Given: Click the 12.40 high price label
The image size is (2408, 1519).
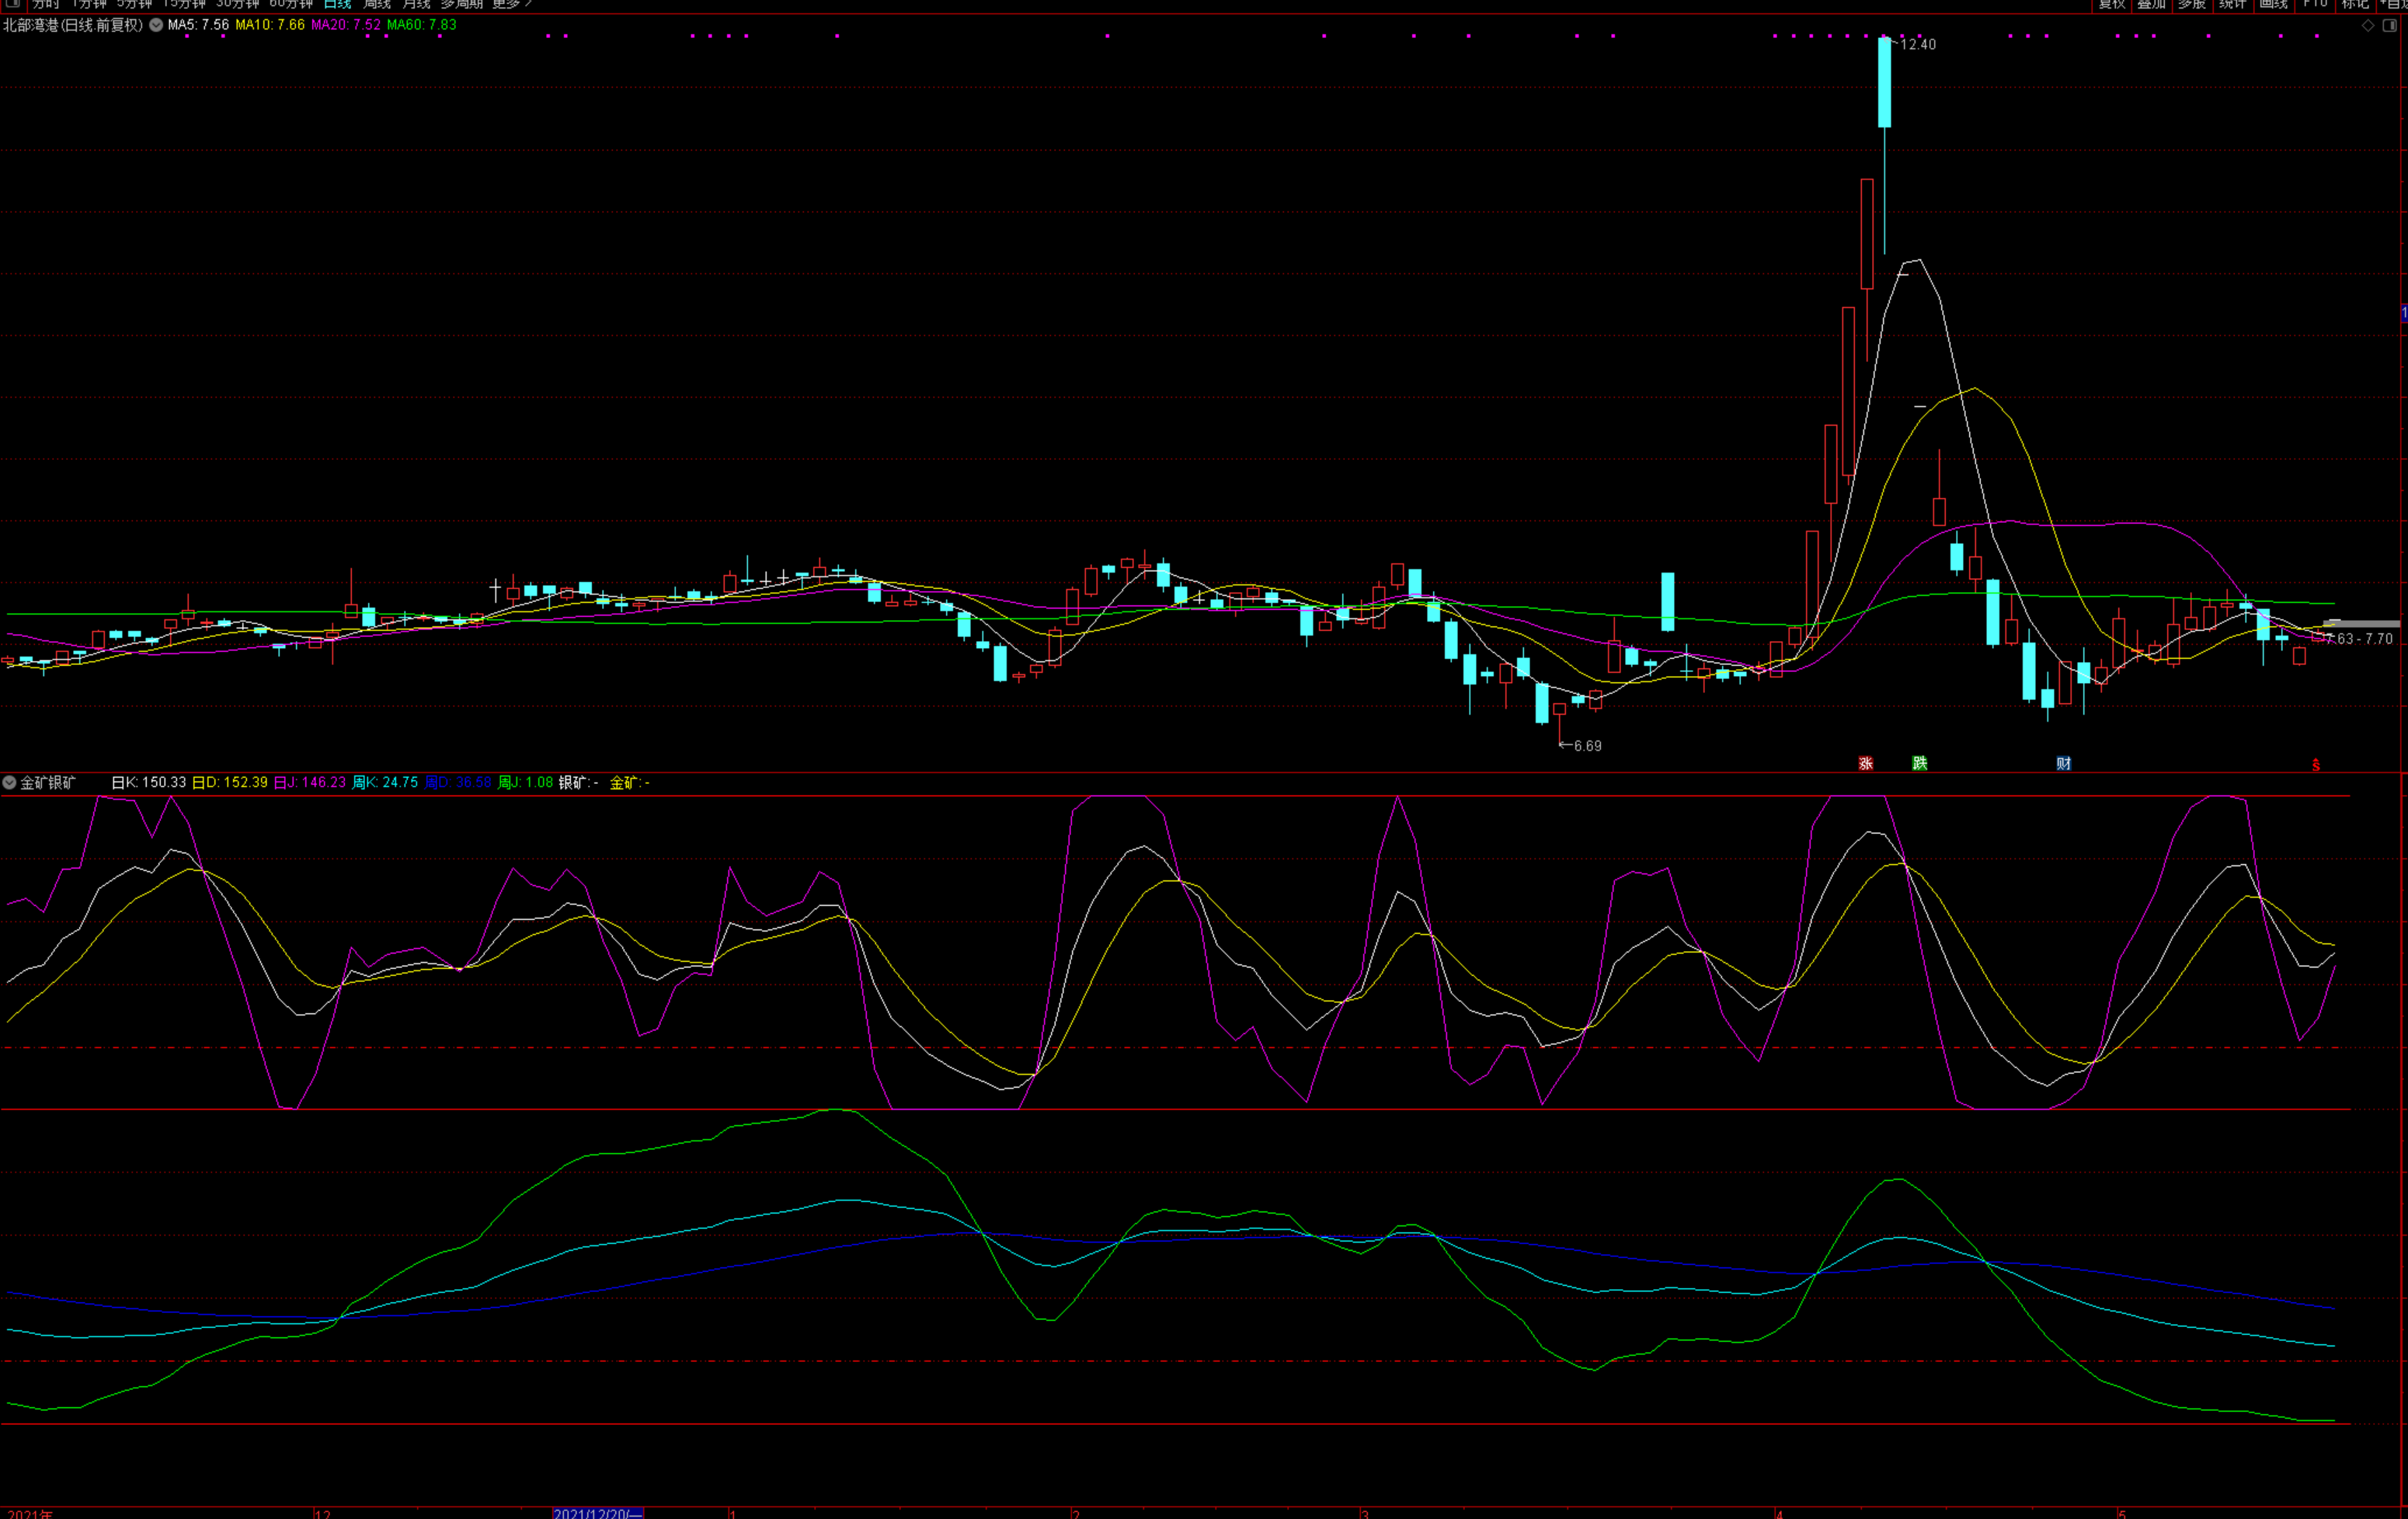Looking at the screenshot, I should click(x=1917, y=44).
